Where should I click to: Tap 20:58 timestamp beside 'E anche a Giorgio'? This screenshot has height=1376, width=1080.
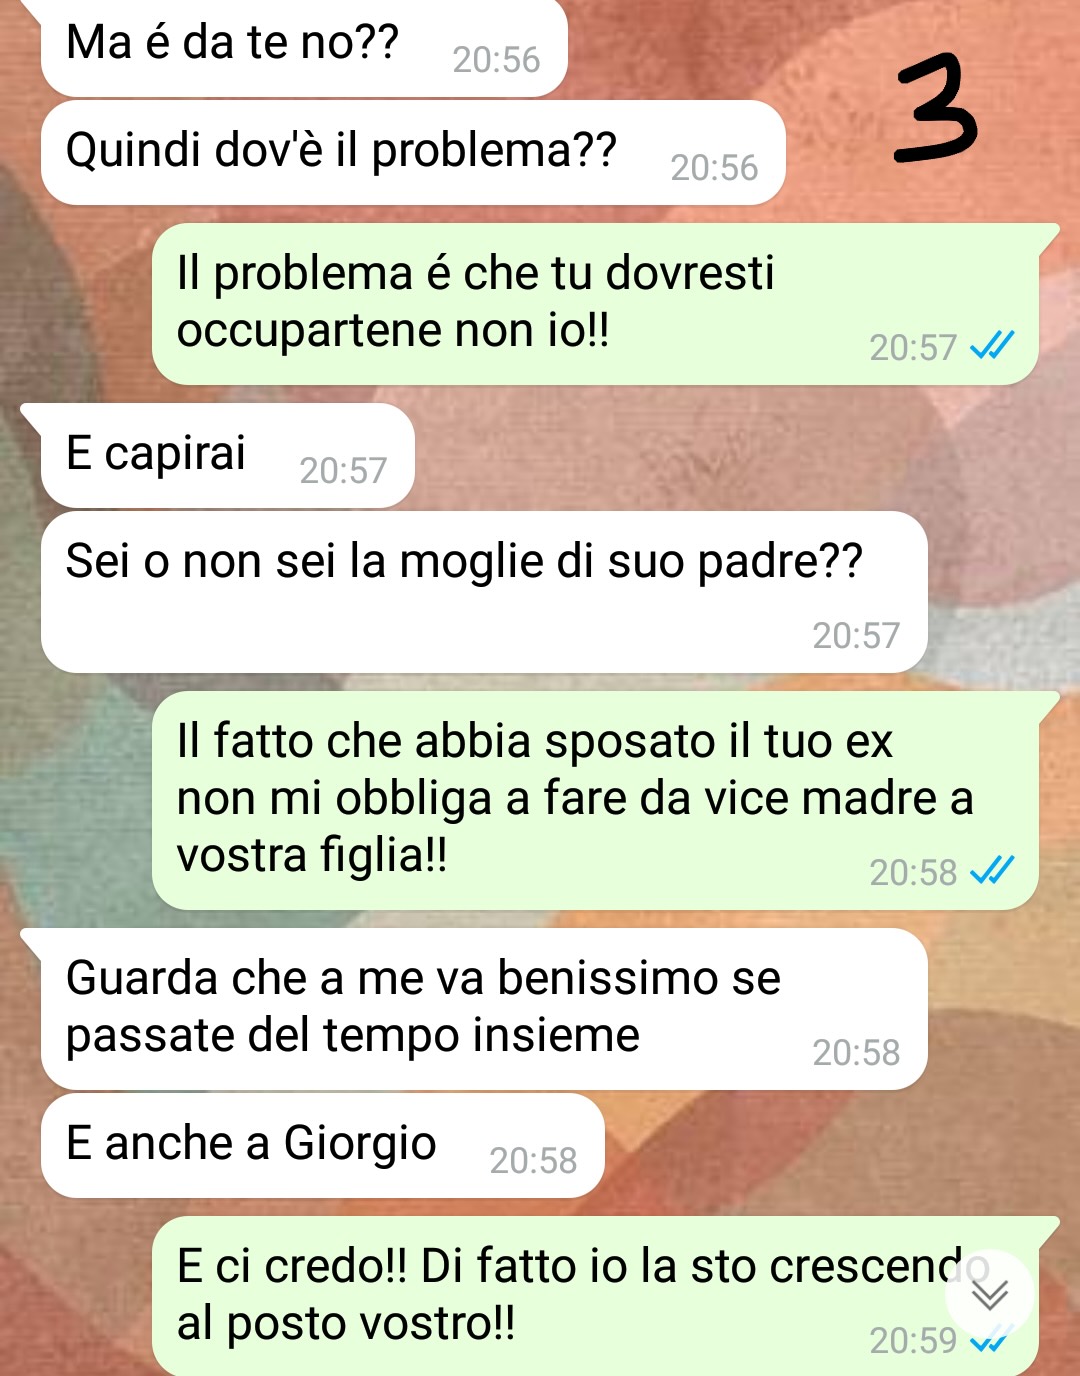[x=533, y=1160]
